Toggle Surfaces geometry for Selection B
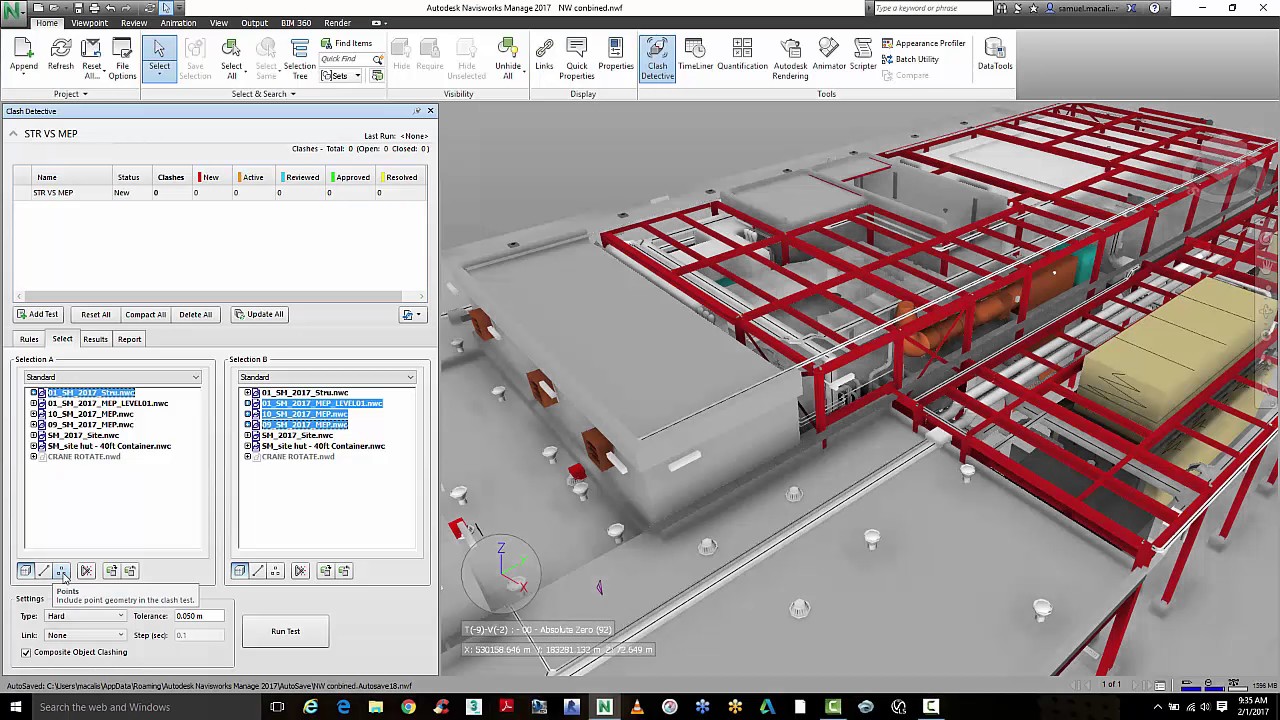1280x720 pixels. tap(239, 571)
